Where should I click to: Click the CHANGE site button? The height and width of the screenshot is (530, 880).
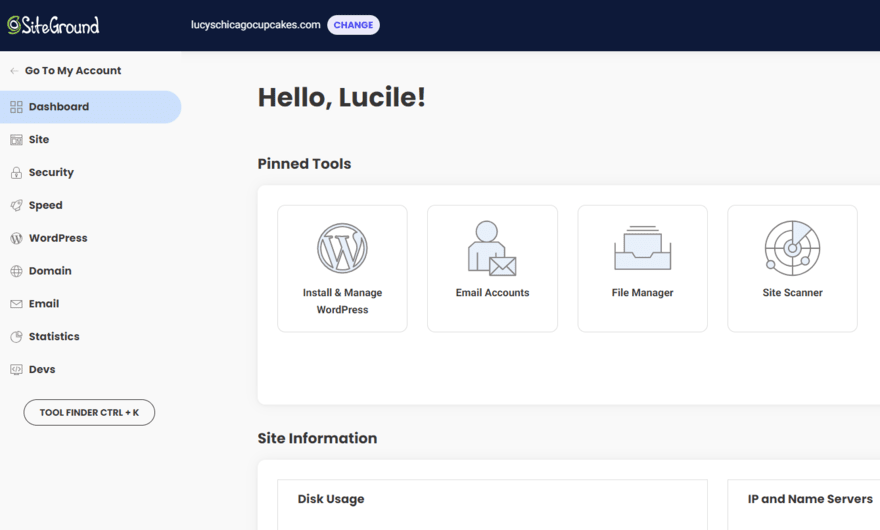click(x=353, y=25)
